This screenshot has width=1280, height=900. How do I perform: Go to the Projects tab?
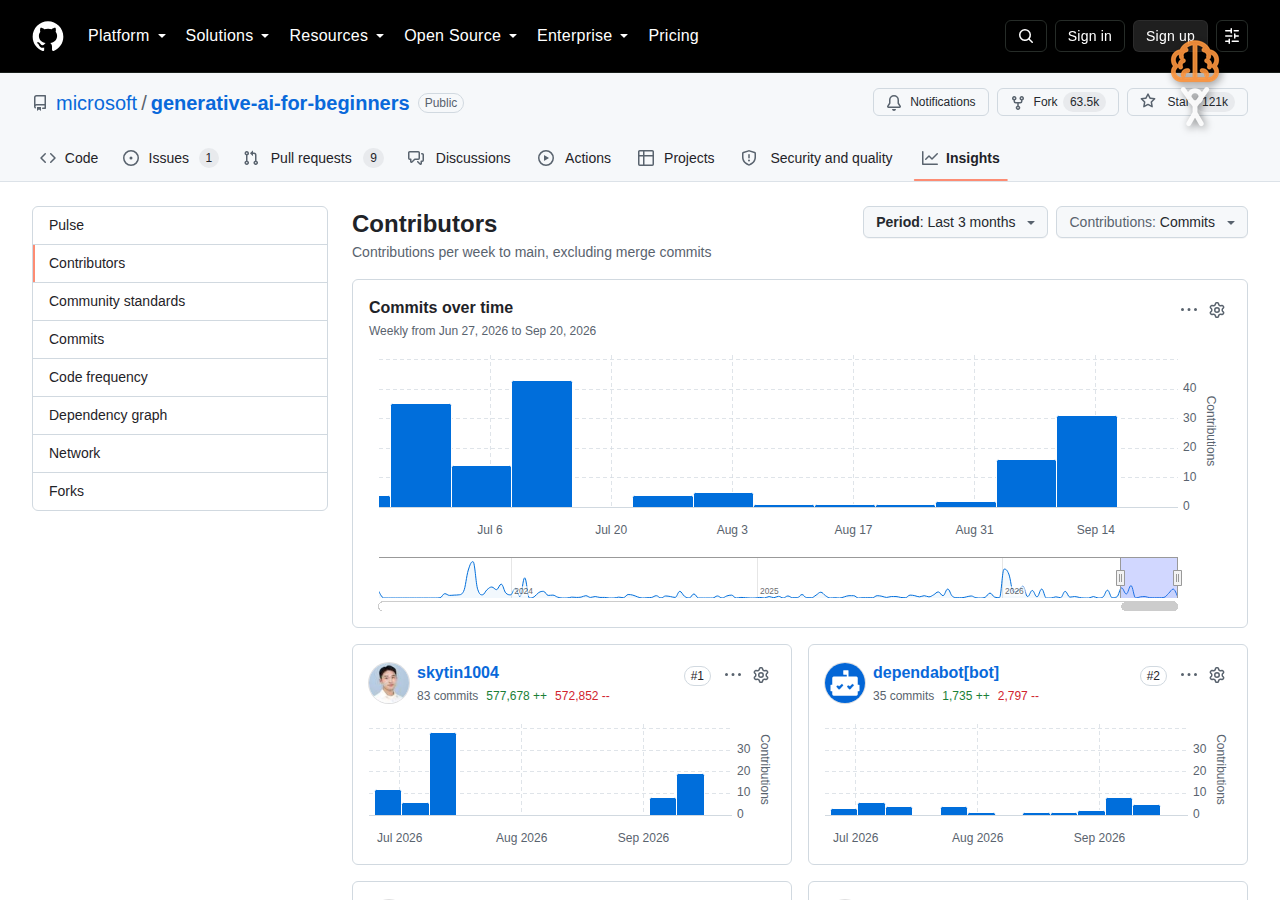click(676, 158)
